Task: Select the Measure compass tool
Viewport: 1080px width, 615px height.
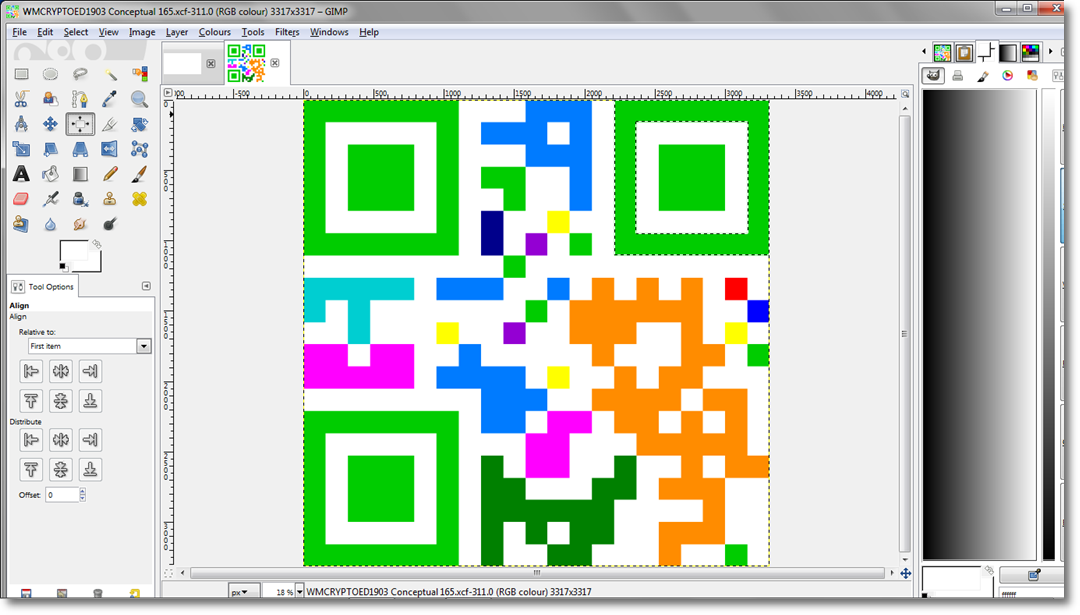Action: 21,124
